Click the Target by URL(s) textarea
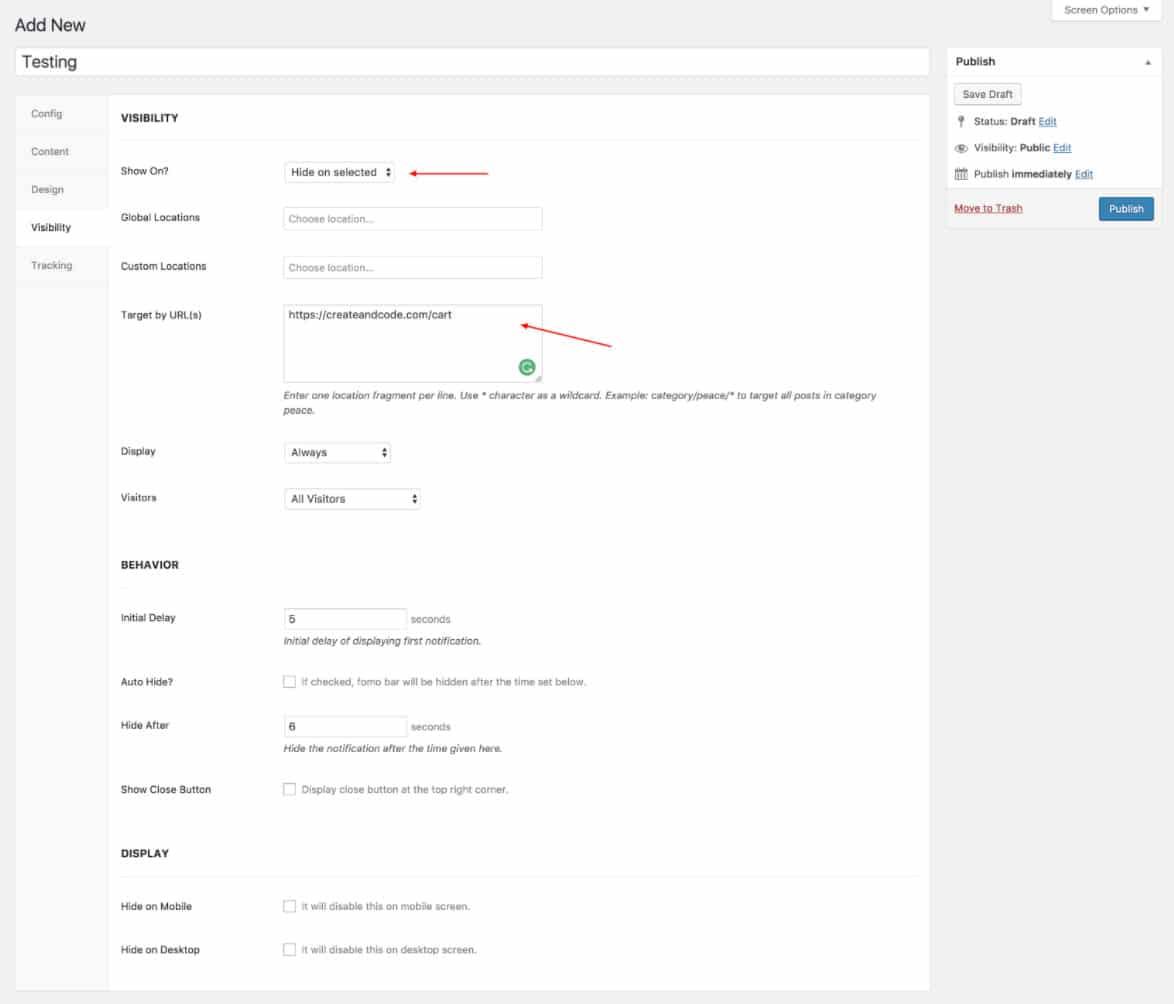The height and width of the screenshot is (1004, 1174). click(x=413, y=343)
